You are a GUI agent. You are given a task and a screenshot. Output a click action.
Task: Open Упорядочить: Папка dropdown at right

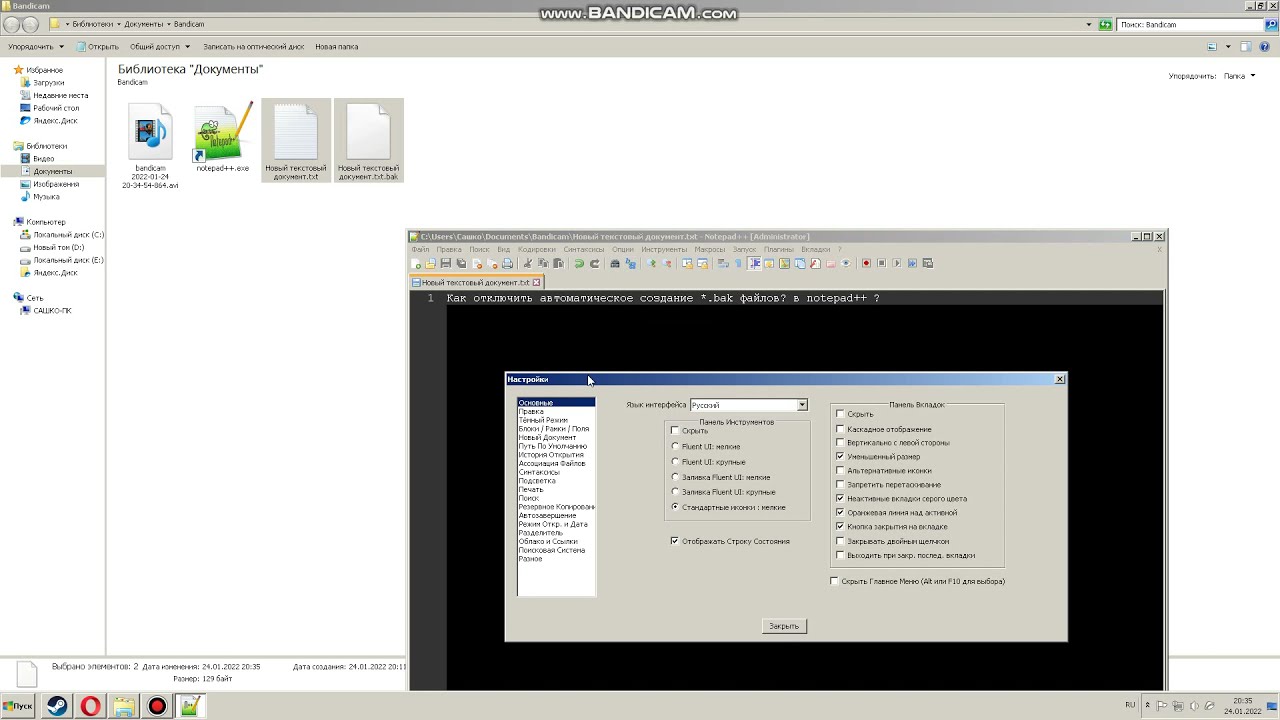click(x=1239, y=76)
